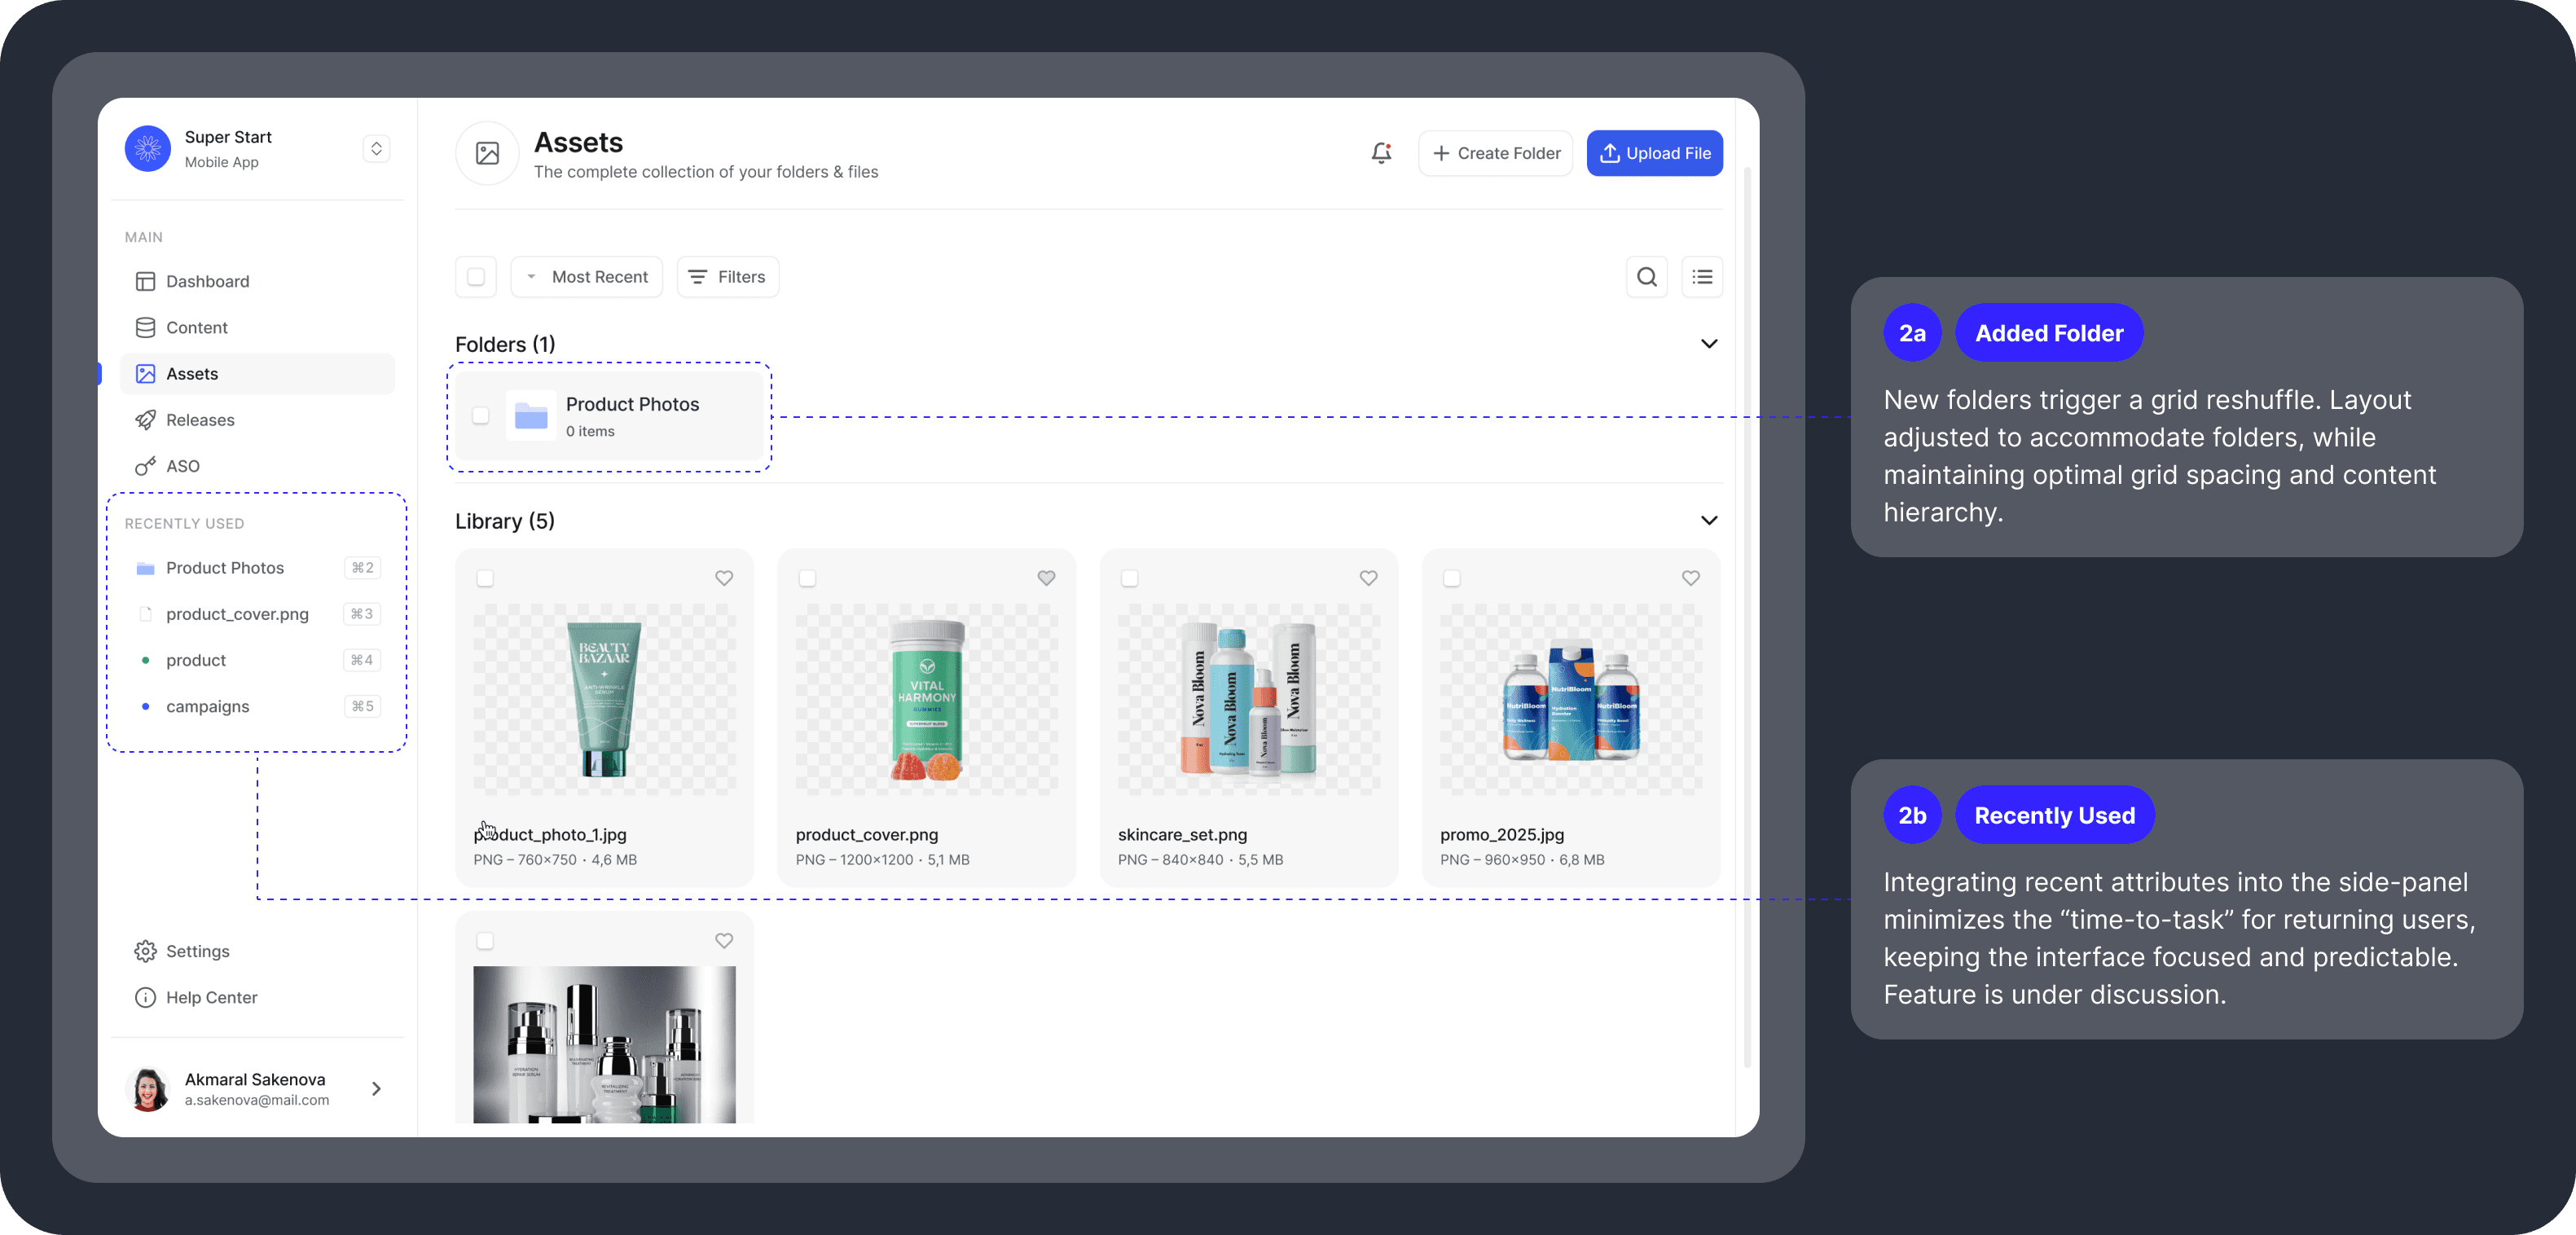
Task: Click the Help Center info icon
Action: [146, 997]
